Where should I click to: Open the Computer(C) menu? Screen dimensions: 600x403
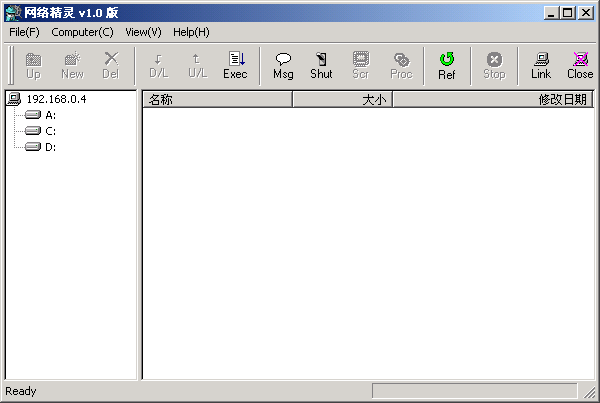coord(82,32)
